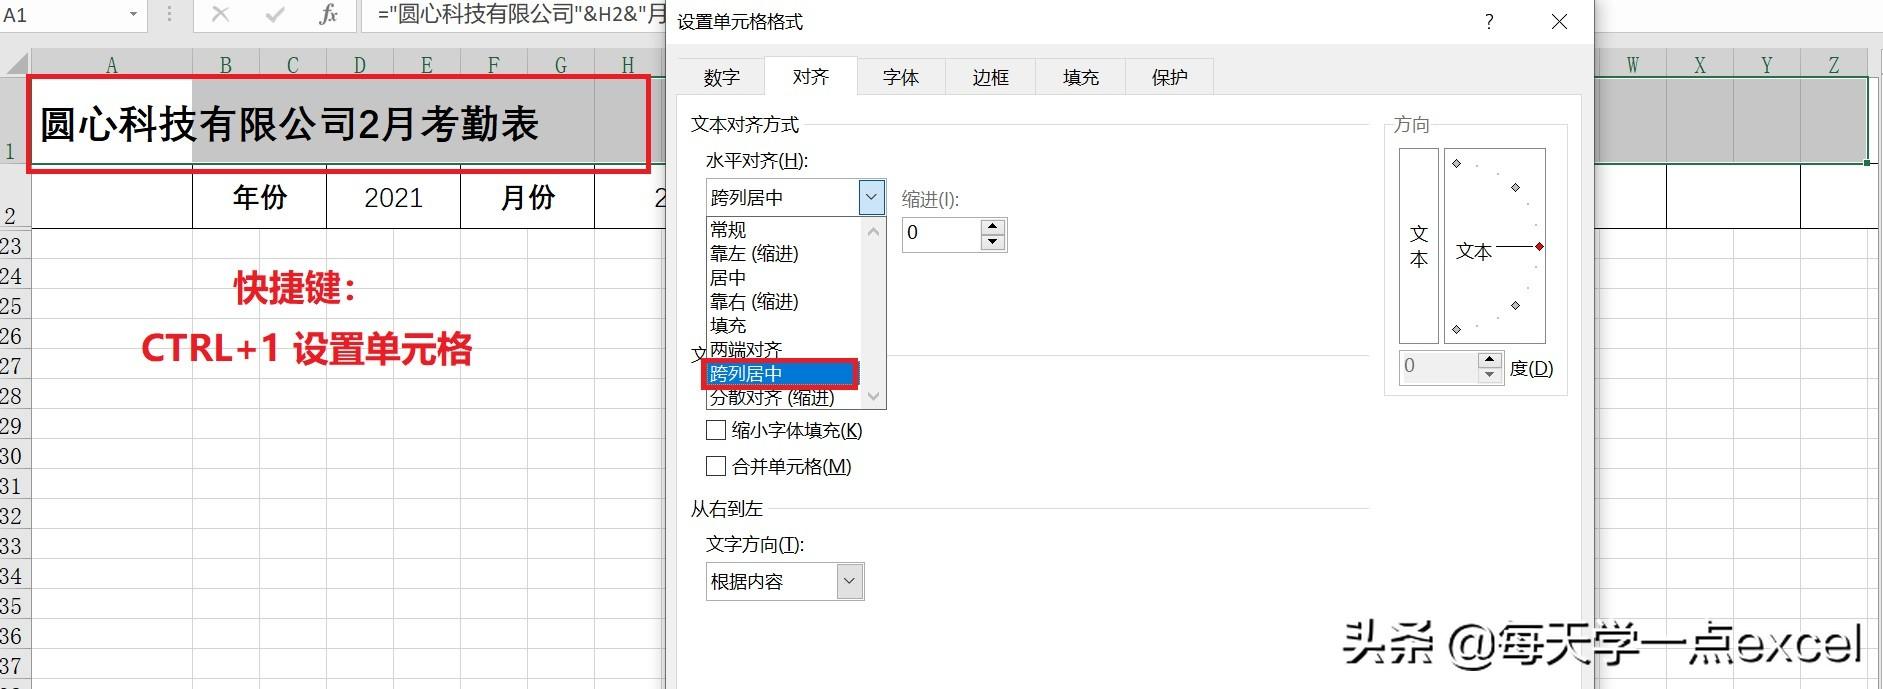1883x689 pixels.
Task: Select 跨列居中 in the list
Action: click(x=780, y=374)
